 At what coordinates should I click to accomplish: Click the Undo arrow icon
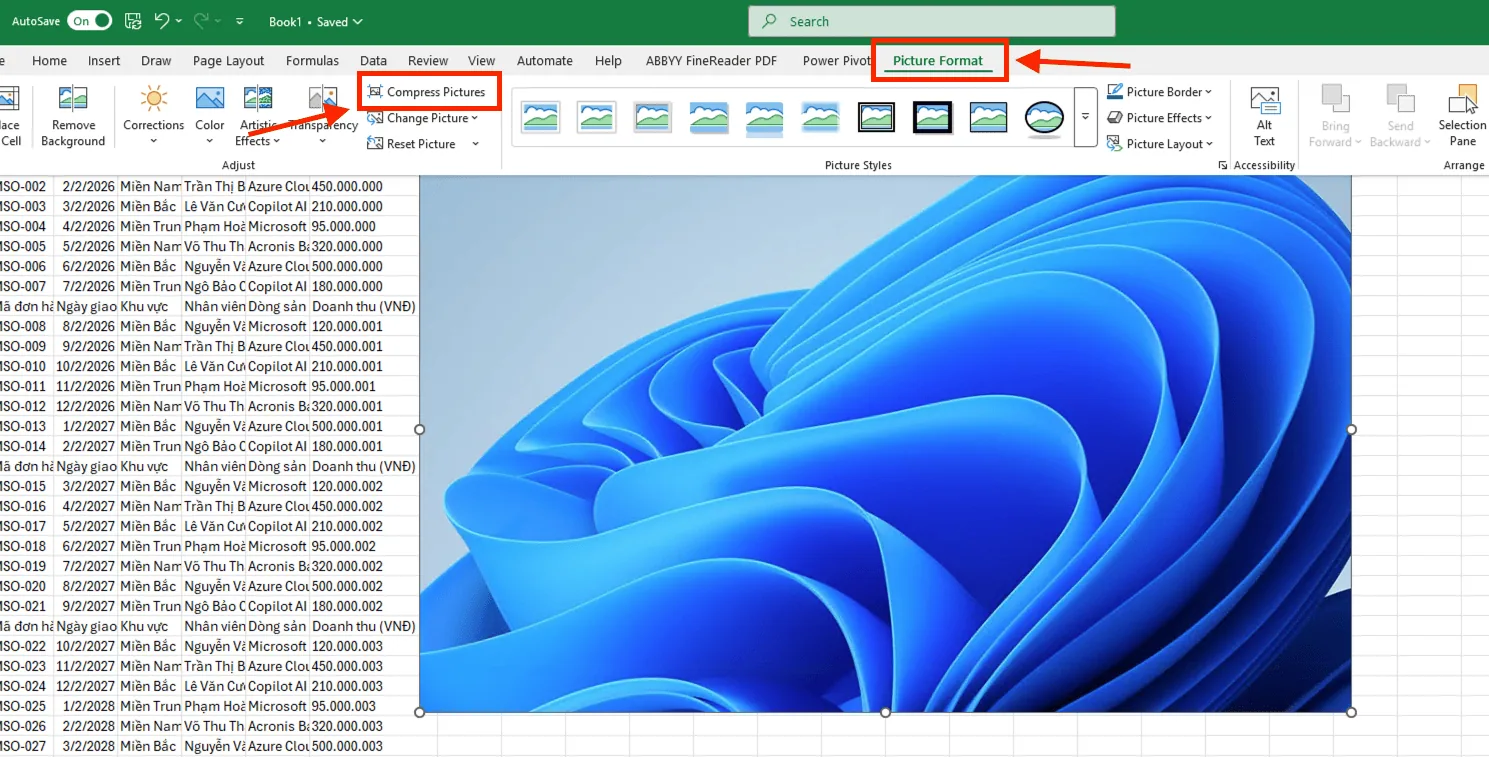159,21
